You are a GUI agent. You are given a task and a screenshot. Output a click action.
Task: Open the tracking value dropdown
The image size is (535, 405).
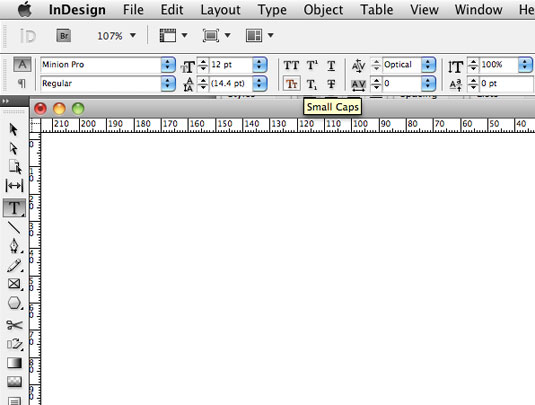(x=428, y=83)
